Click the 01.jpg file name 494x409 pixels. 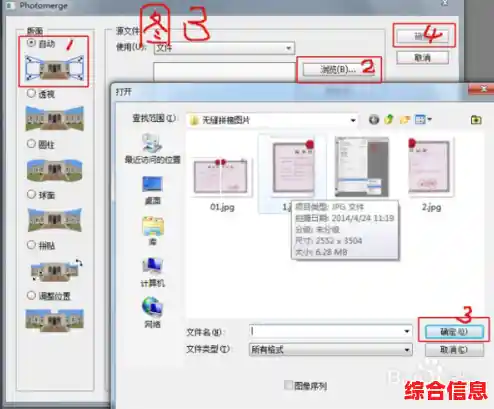tap(222, 207)
